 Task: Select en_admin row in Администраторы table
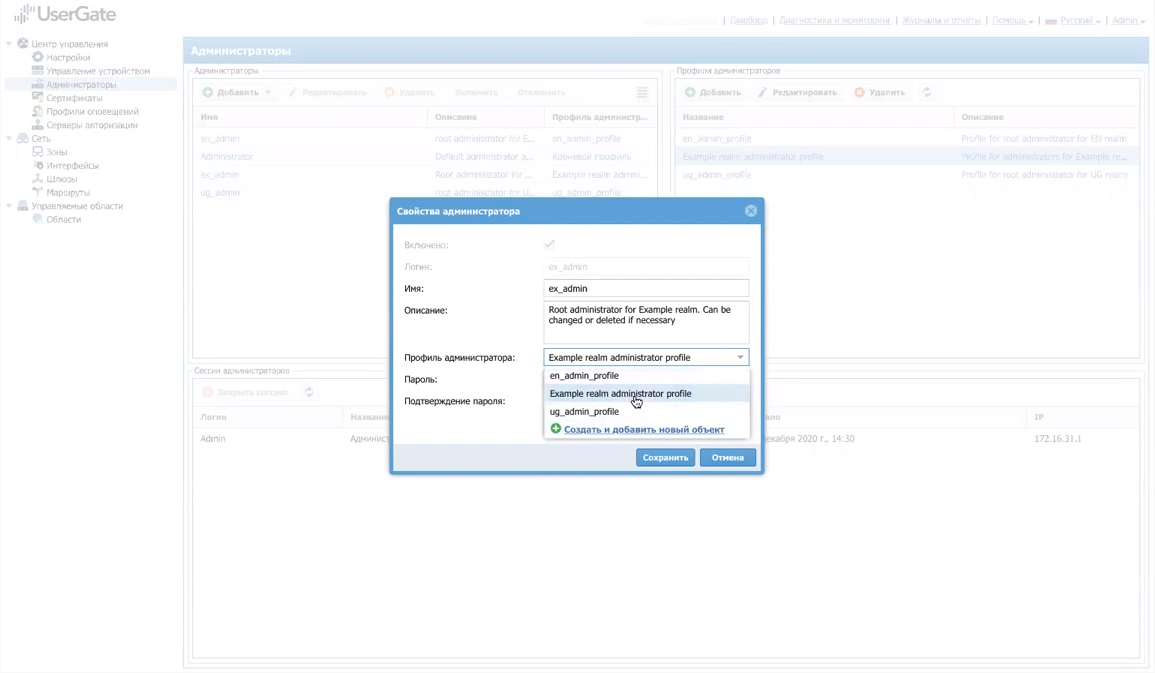pyautogui.click(x=425, y=138)
